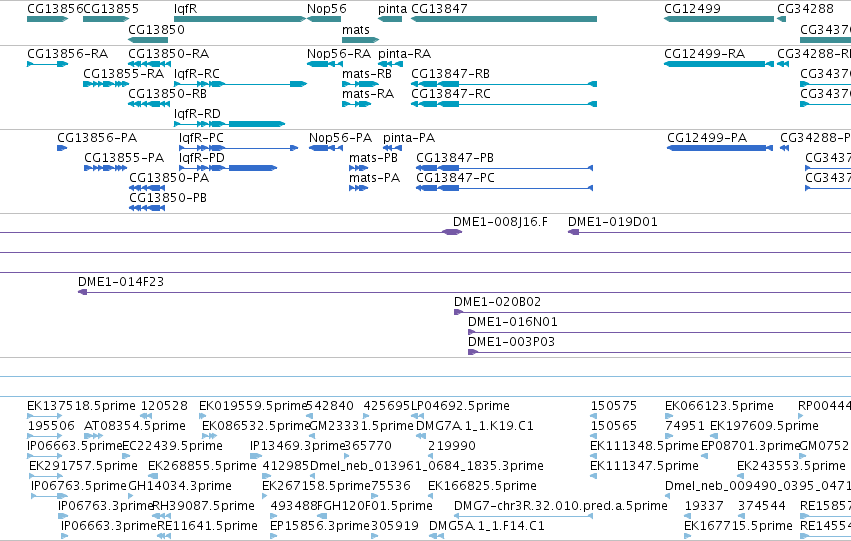
Task: Select the CG12499 gene feature
Action: click(x=719, y=19)
